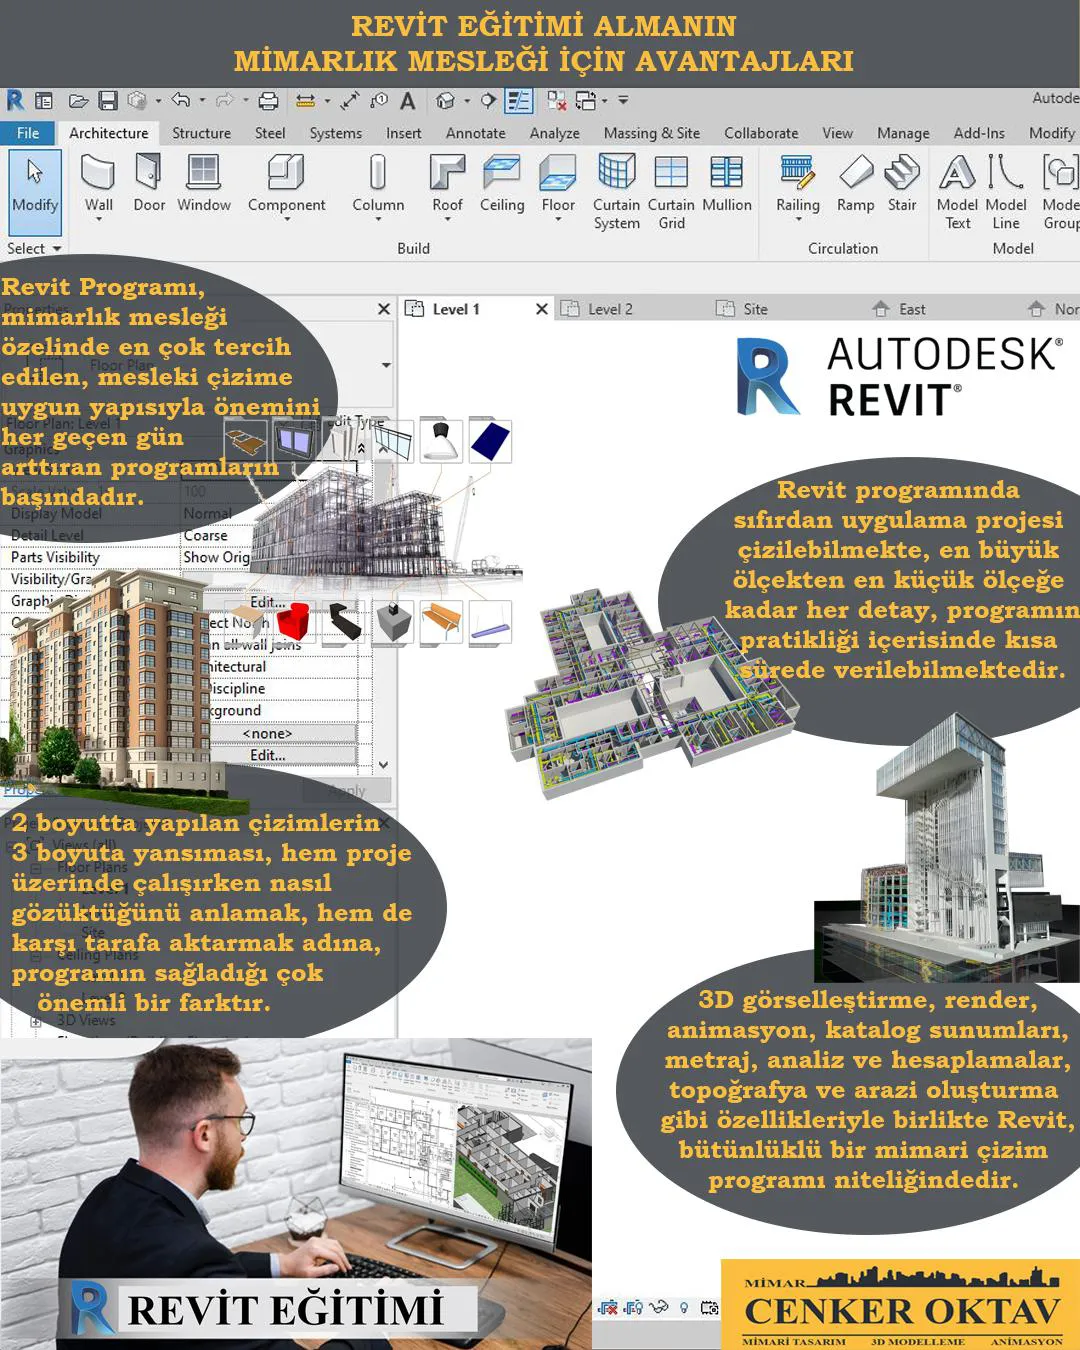Click the Parts Visibility Show Original value
The height and width of the screenshot is (1350, 1080).
[216, 558]
